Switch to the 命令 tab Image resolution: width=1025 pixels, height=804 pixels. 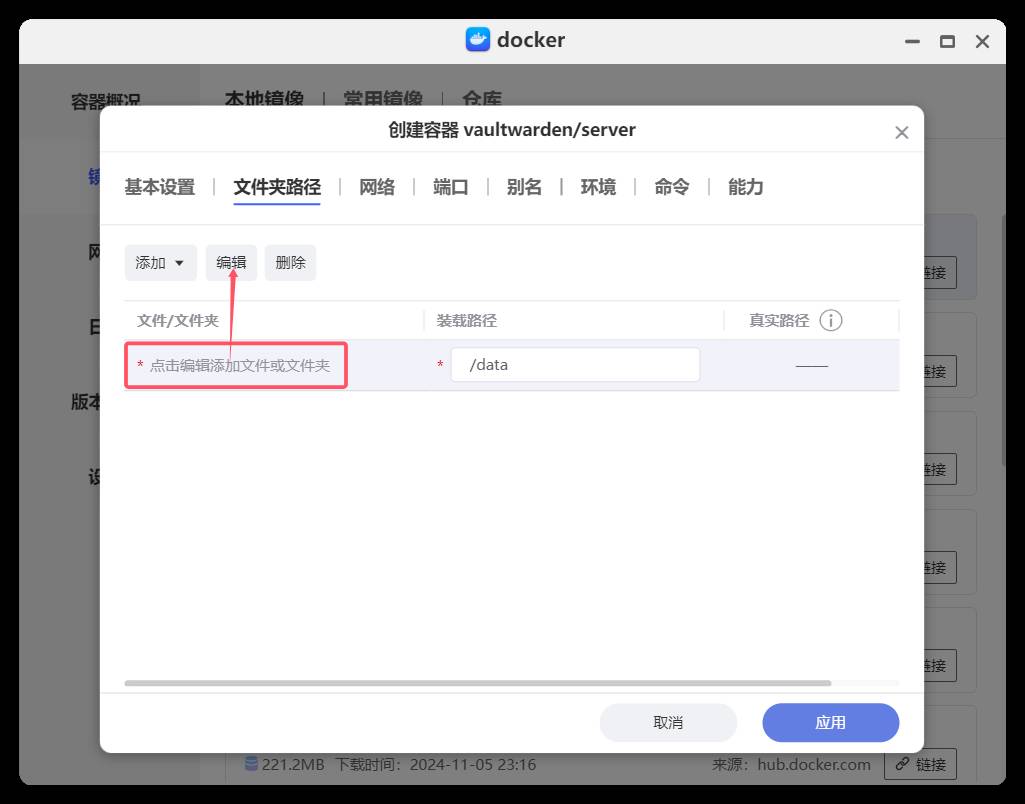[x=672, y=187]
